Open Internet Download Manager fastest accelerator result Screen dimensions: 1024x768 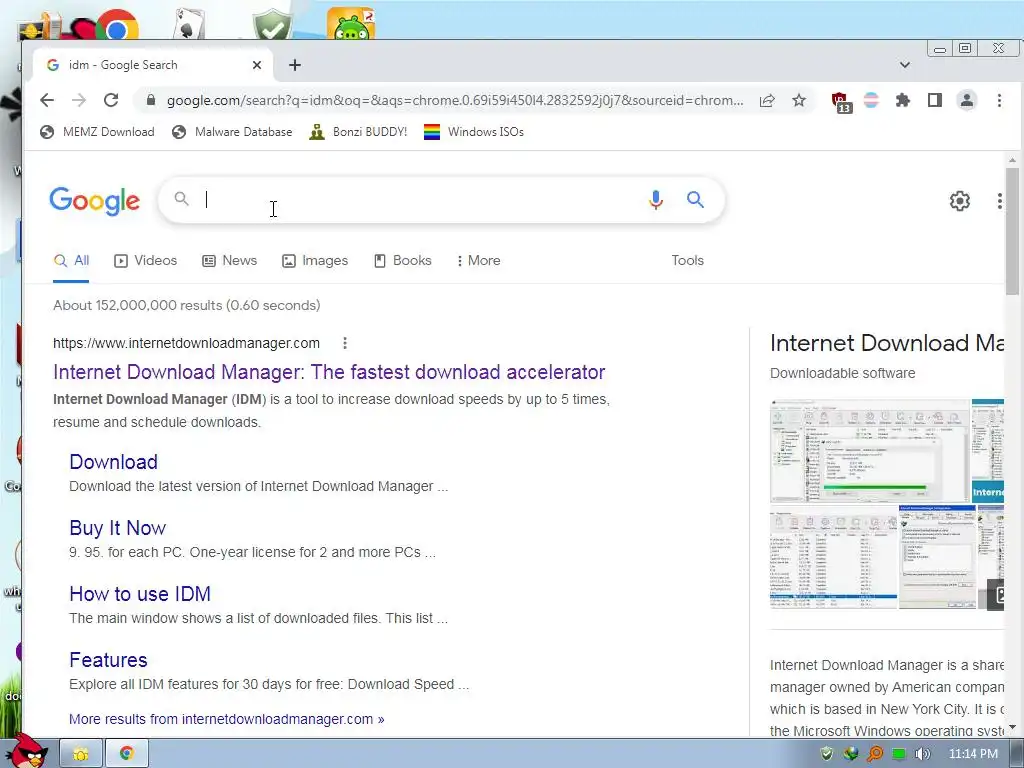coord(329,372)
